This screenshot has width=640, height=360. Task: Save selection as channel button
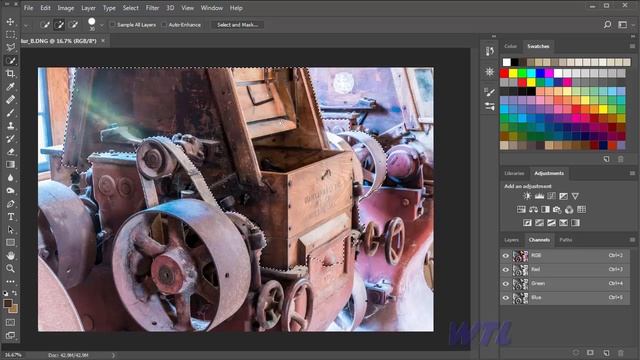[x=590, y=353]
